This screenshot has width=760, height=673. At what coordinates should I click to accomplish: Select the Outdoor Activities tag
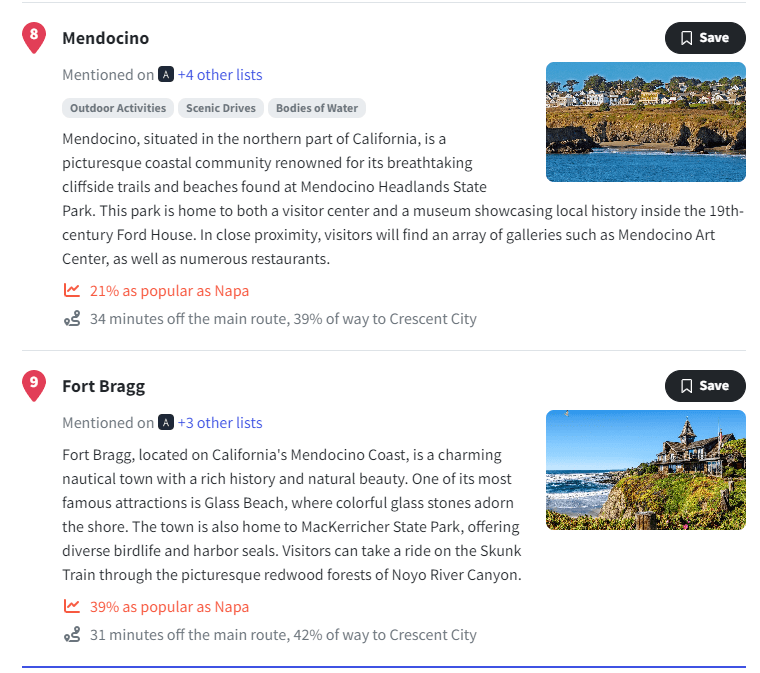click(x=118, y=108)
